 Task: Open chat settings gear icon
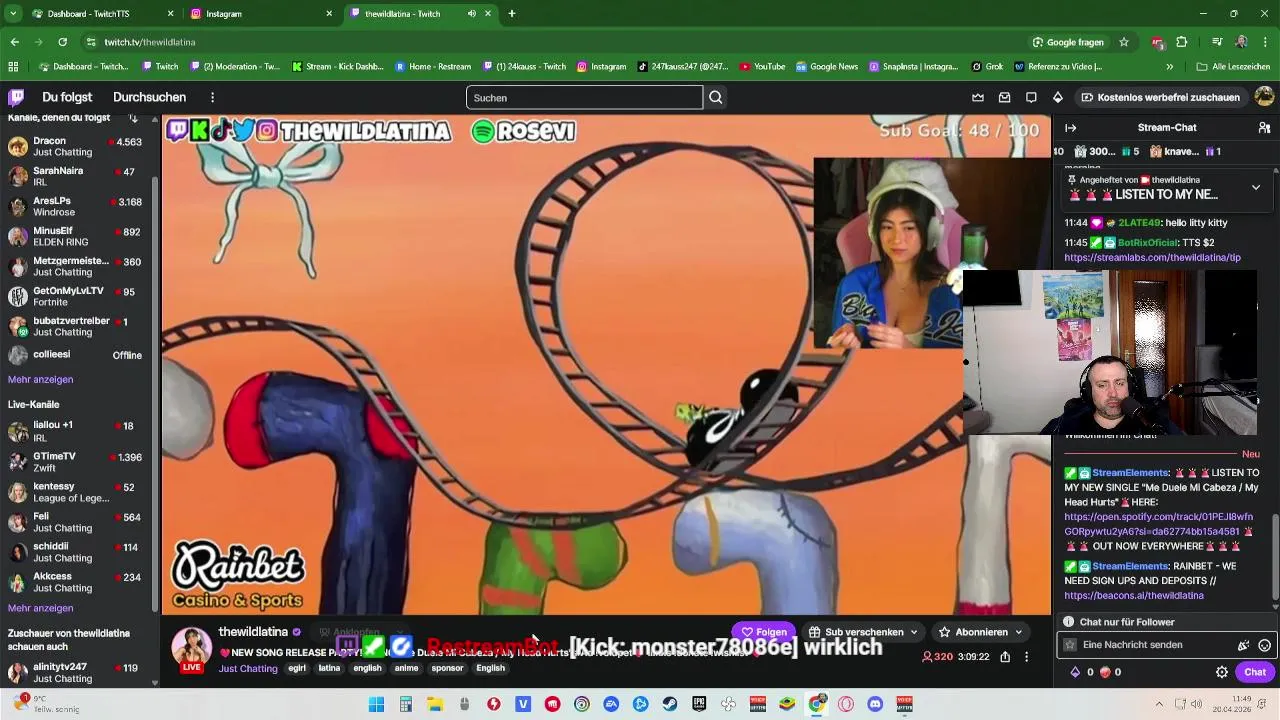point(1221,672)
